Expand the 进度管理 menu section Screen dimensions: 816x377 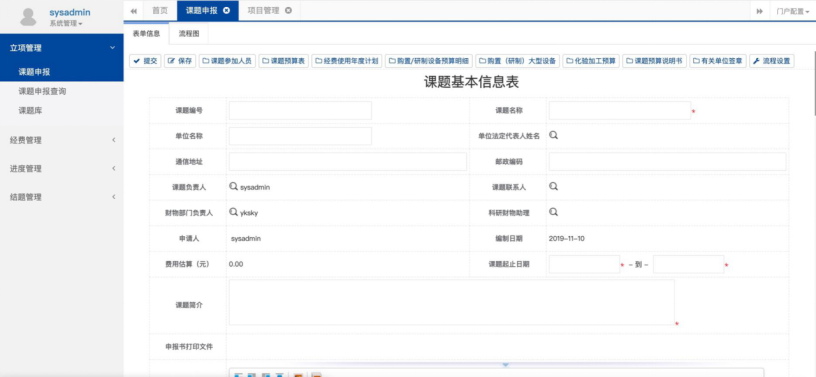[x=61, y=169]
